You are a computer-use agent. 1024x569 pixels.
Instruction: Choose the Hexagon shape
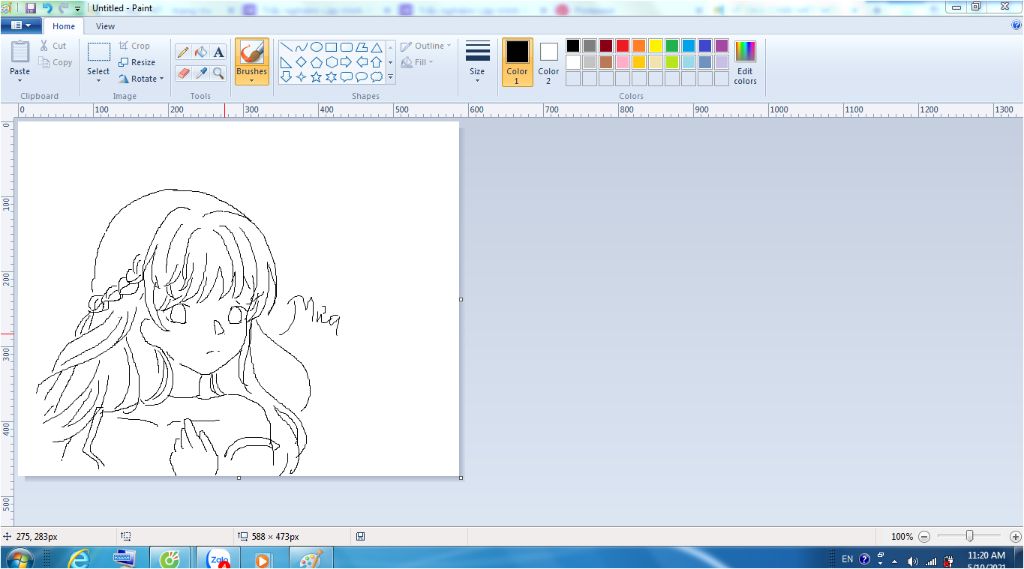[x=331, y=62]
